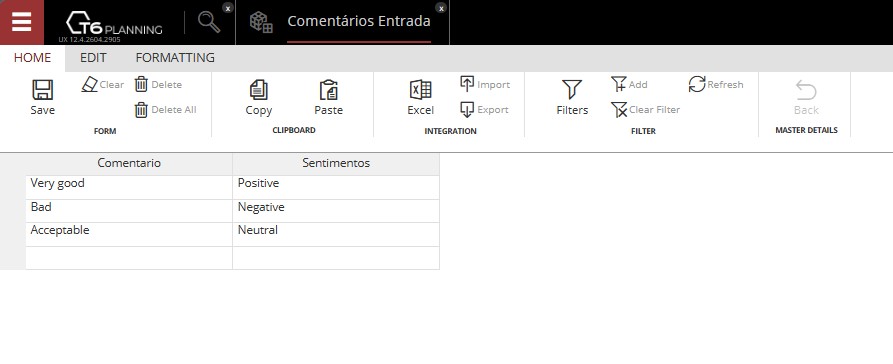Click the cube icon beside Comentários Entrada

pyautogui.click(x=261, y=22)
